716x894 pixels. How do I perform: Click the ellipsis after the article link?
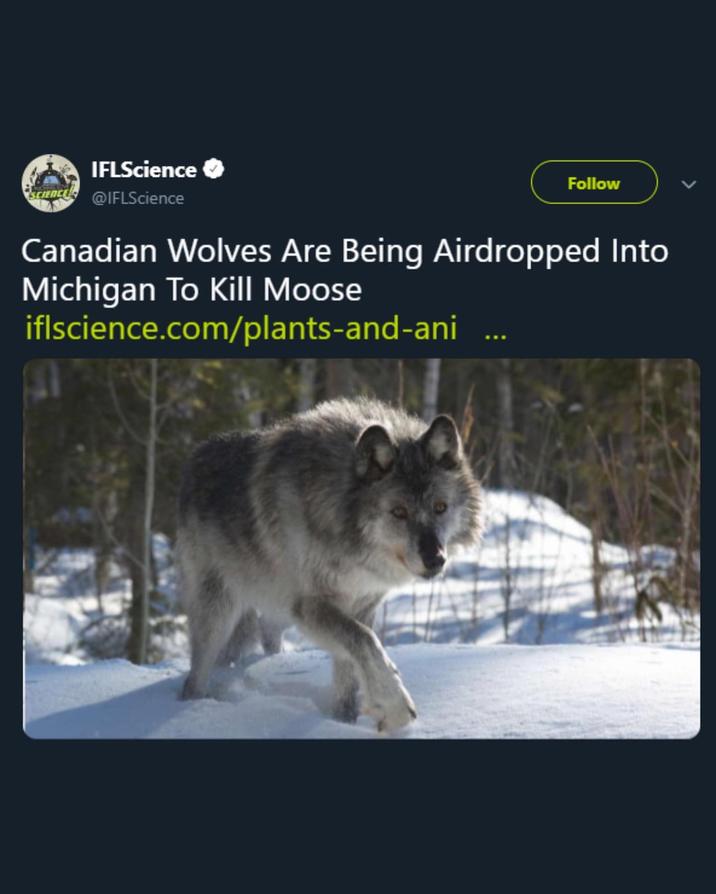[x=495, y=329]
